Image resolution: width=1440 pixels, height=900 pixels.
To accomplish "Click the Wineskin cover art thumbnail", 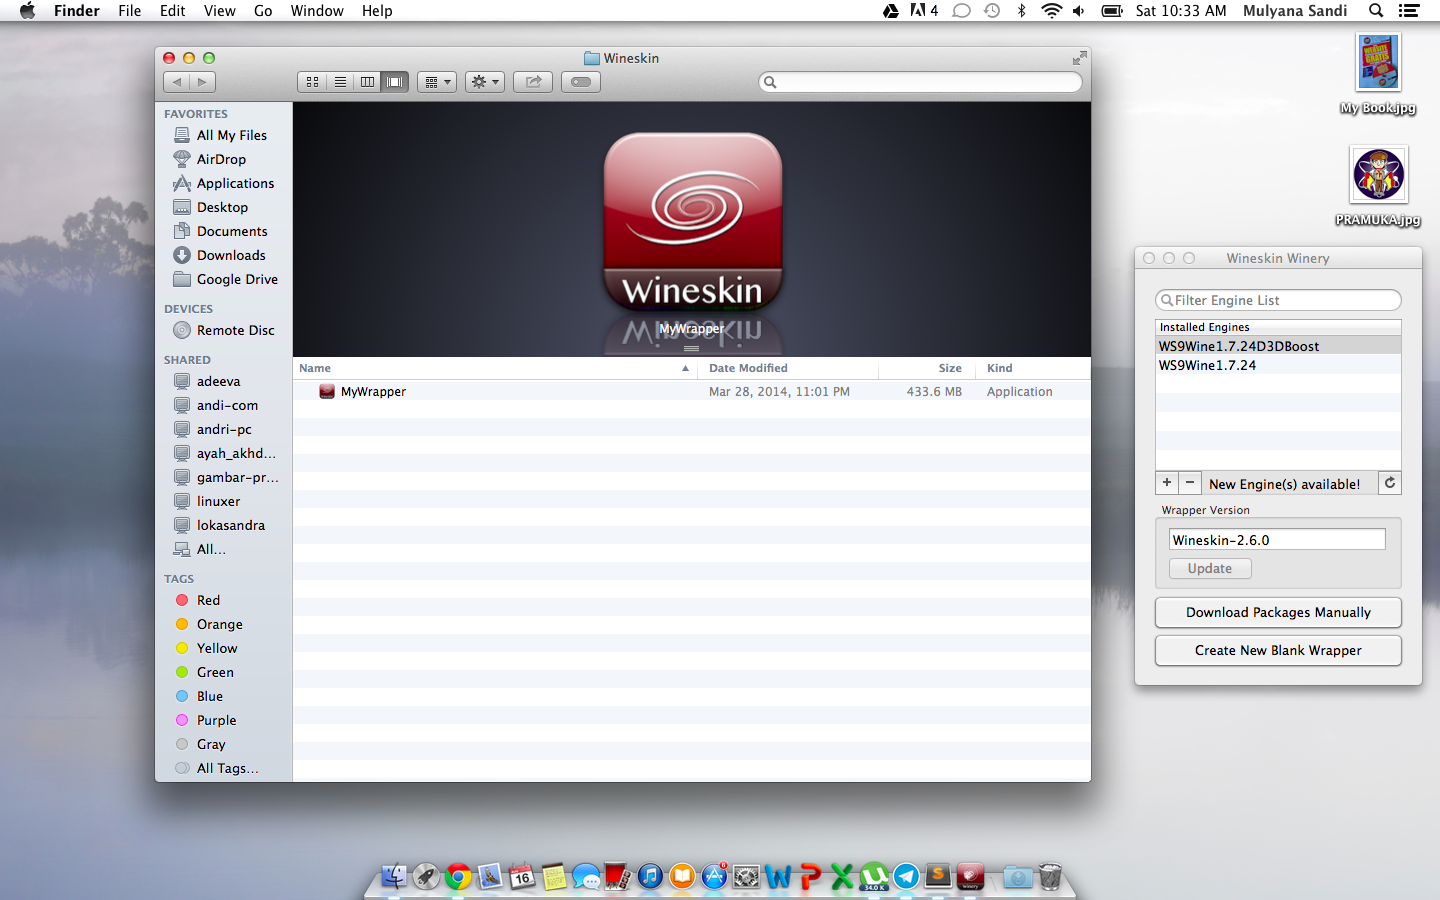I will click(692, 222).
